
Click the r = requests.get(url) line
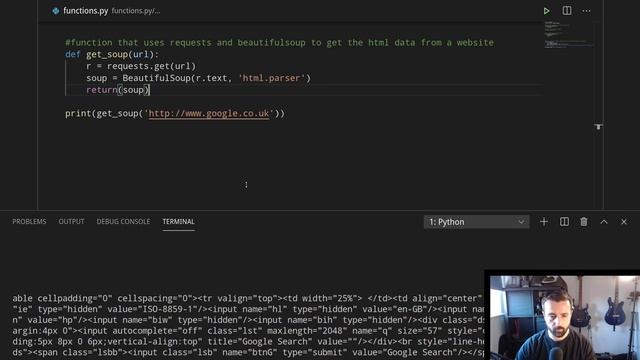(x=141, y=66)
